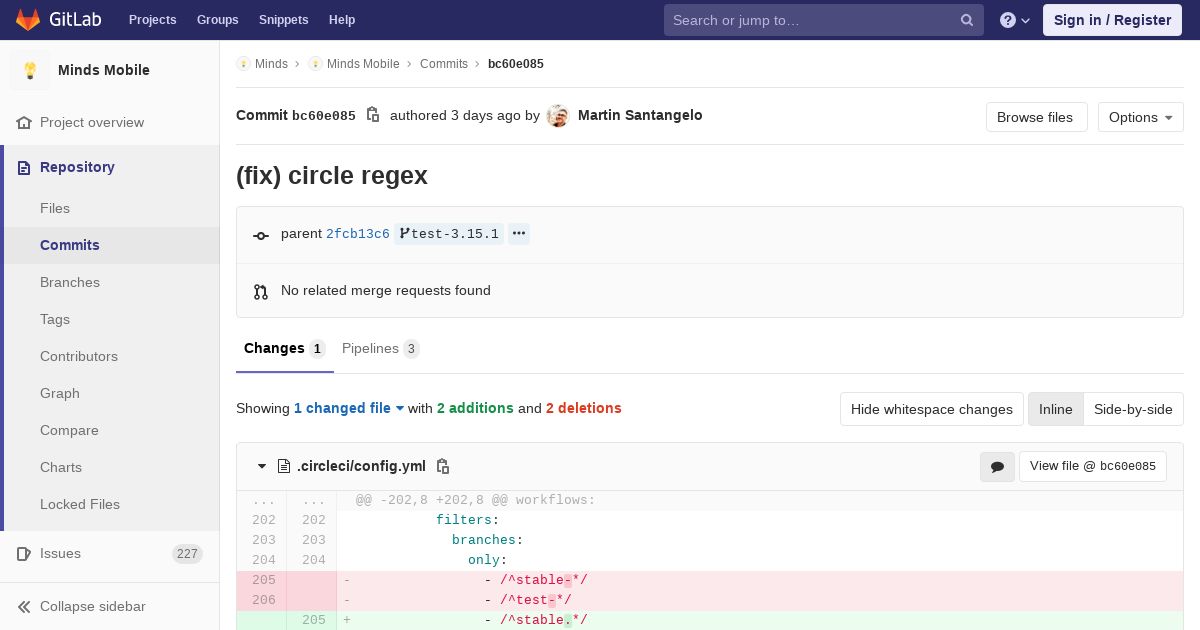Viewport: 1200px width, 630px height.
Task: Copy file path of .circleci/config.yml
Action: [443, 466]
